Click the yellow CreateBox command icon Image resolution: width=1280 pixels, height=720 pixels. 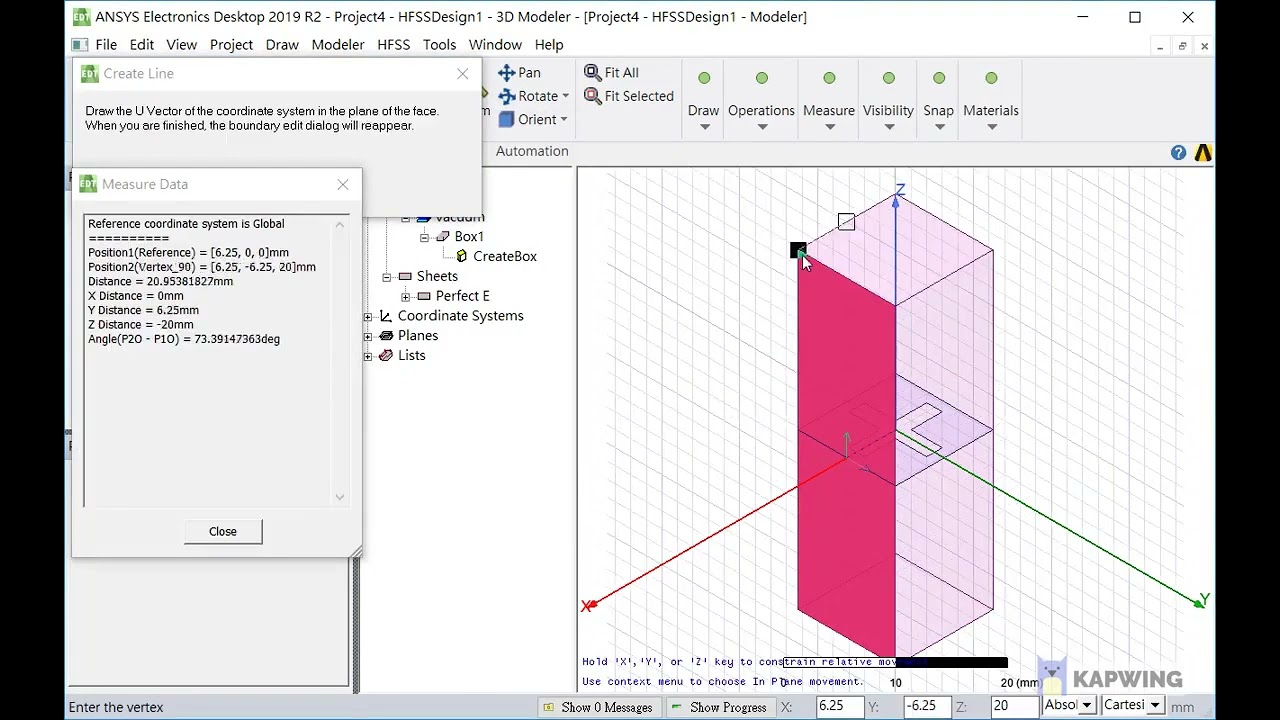tap(462, 257)
